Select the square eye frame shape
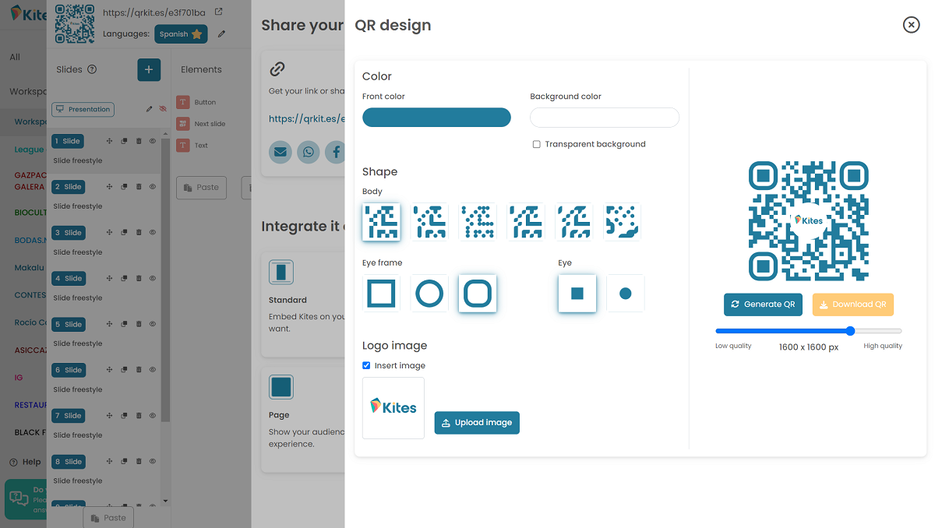This screenshot has width=935, height=528. tap(381, 293)
